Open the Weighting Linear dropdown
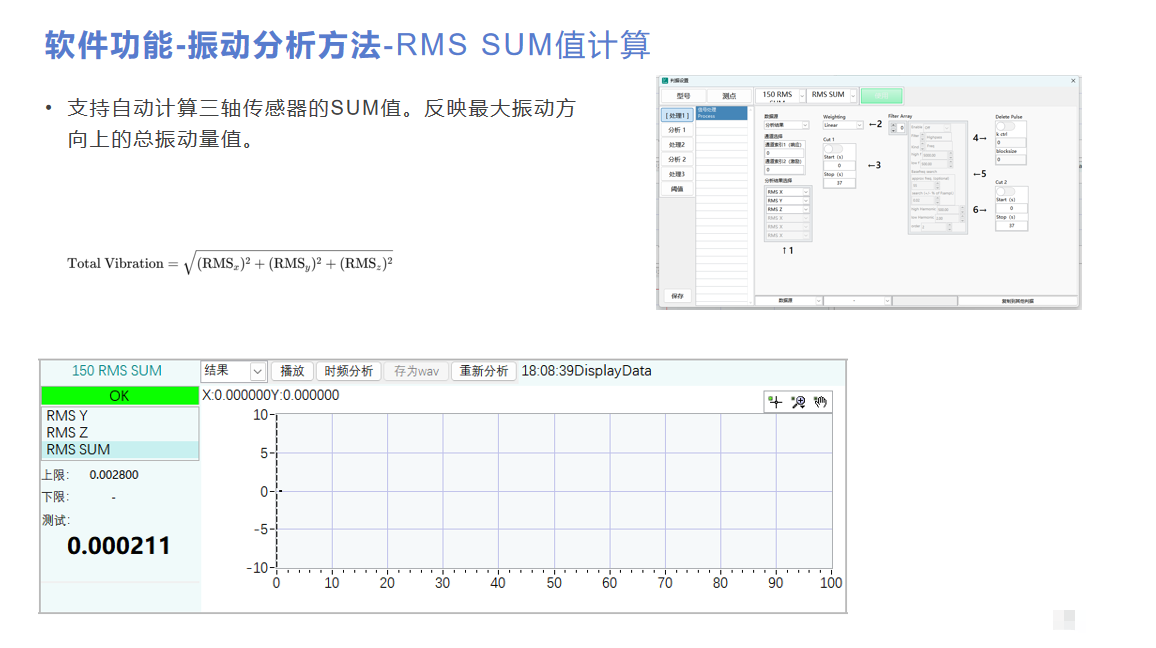Image resolution: width=1156 pixels, height=648 pixels. (842, 125)
